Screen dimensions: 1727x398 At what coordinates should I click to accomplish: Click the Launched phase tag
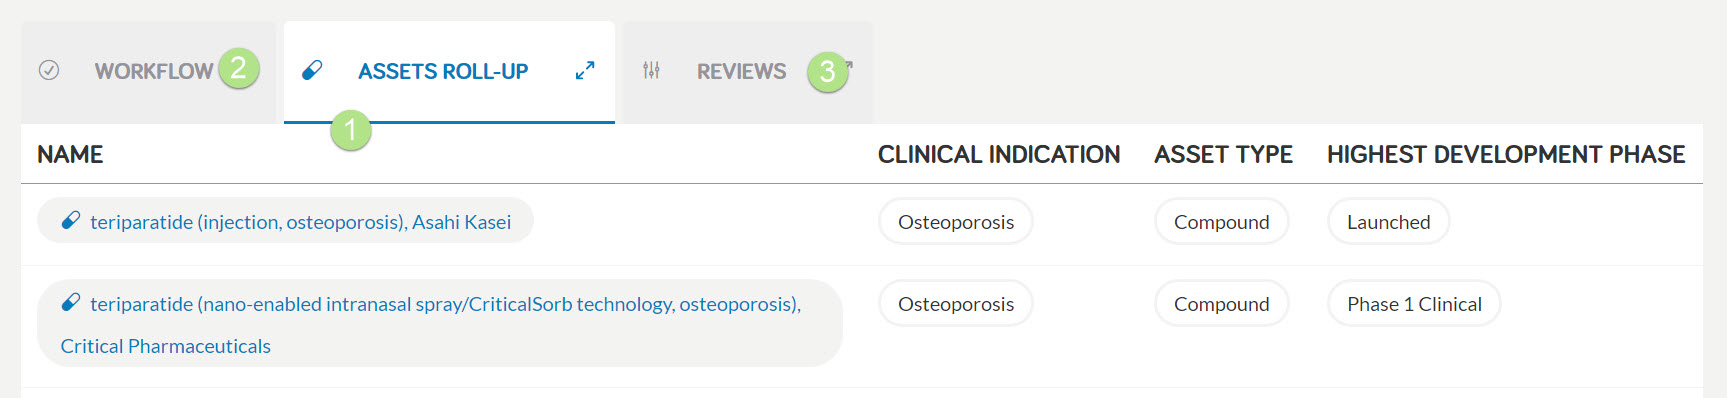click(1389, 221)
